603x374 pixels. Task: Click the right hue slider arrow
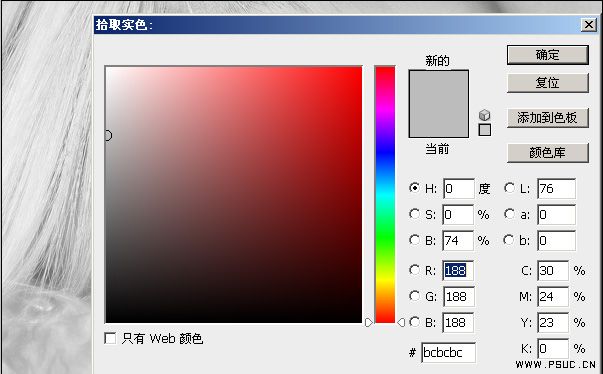(401, 322)
